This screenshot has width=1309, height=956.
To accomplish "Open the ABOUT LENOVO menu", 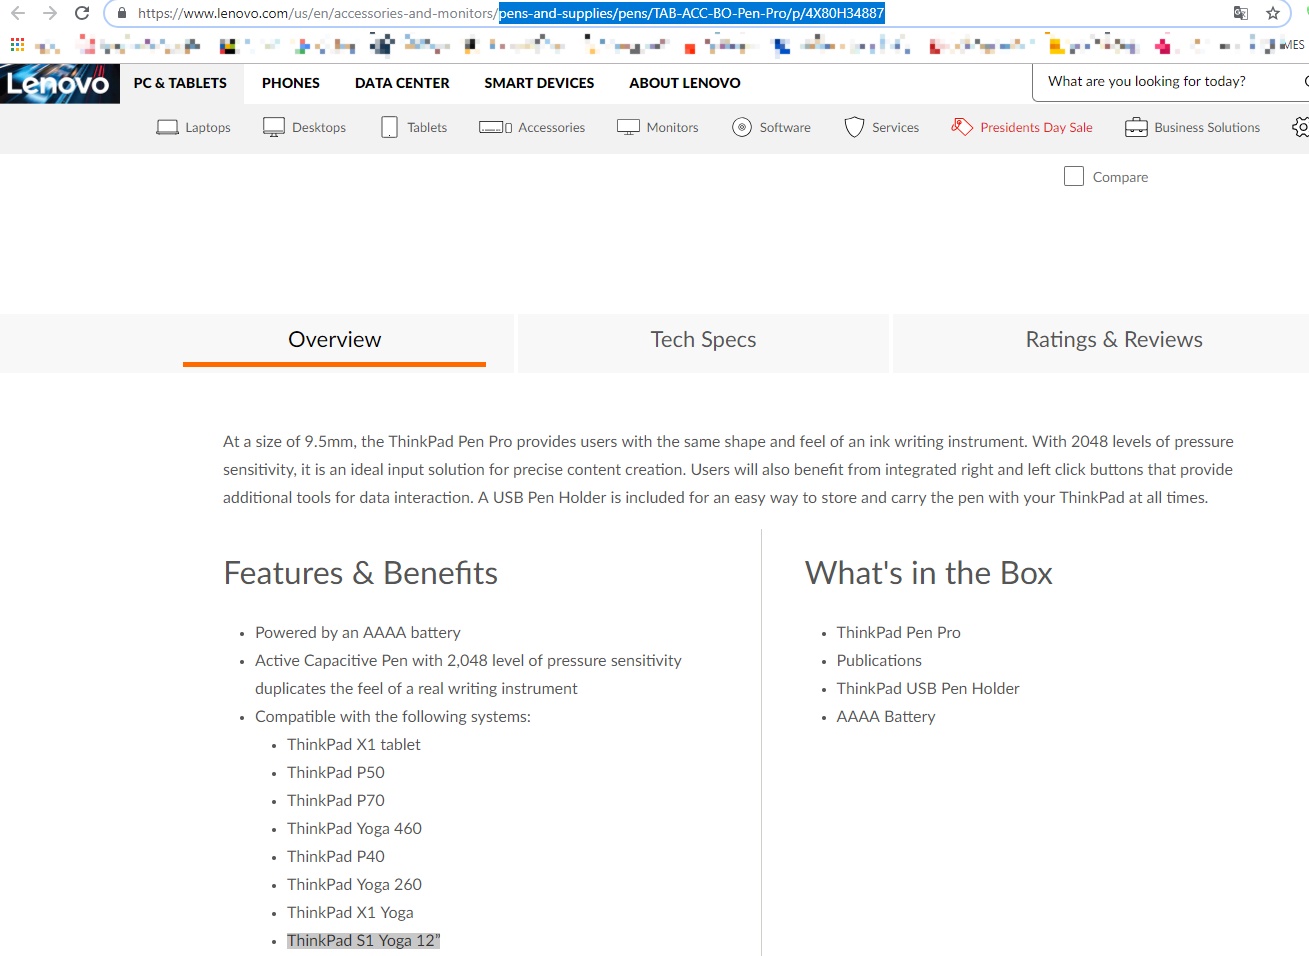I will 685,83.
